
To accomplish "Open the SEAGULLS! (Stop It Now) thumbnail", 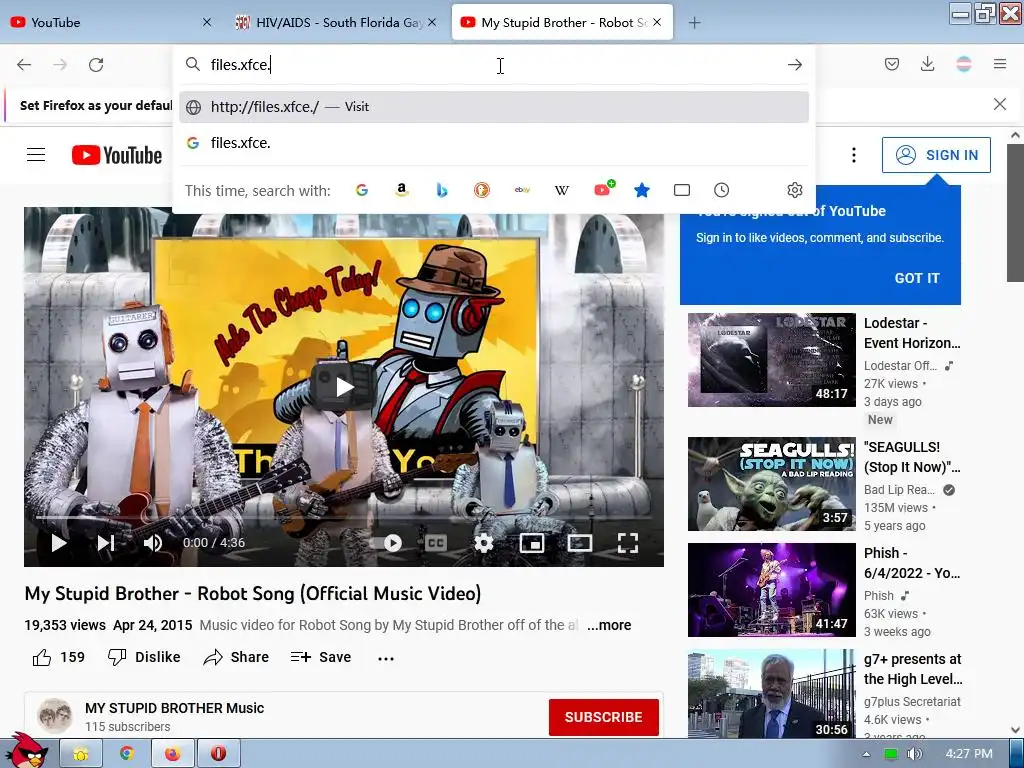I will (x=771, y=484).
